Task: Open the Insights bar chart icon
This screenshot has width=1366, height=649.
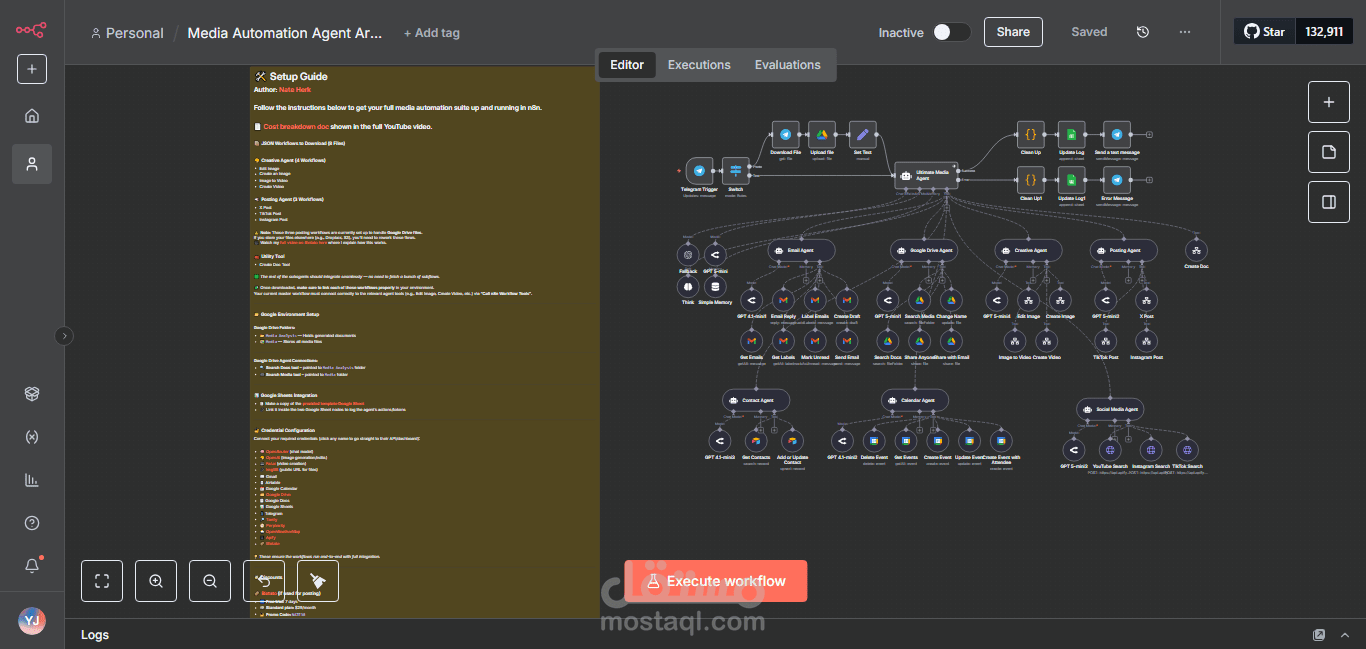Action: pos(32,480)
